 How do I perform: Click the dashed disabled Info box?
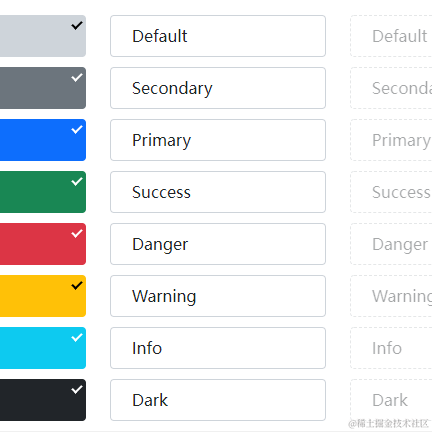pyautogui.click(x=391, y=348)
